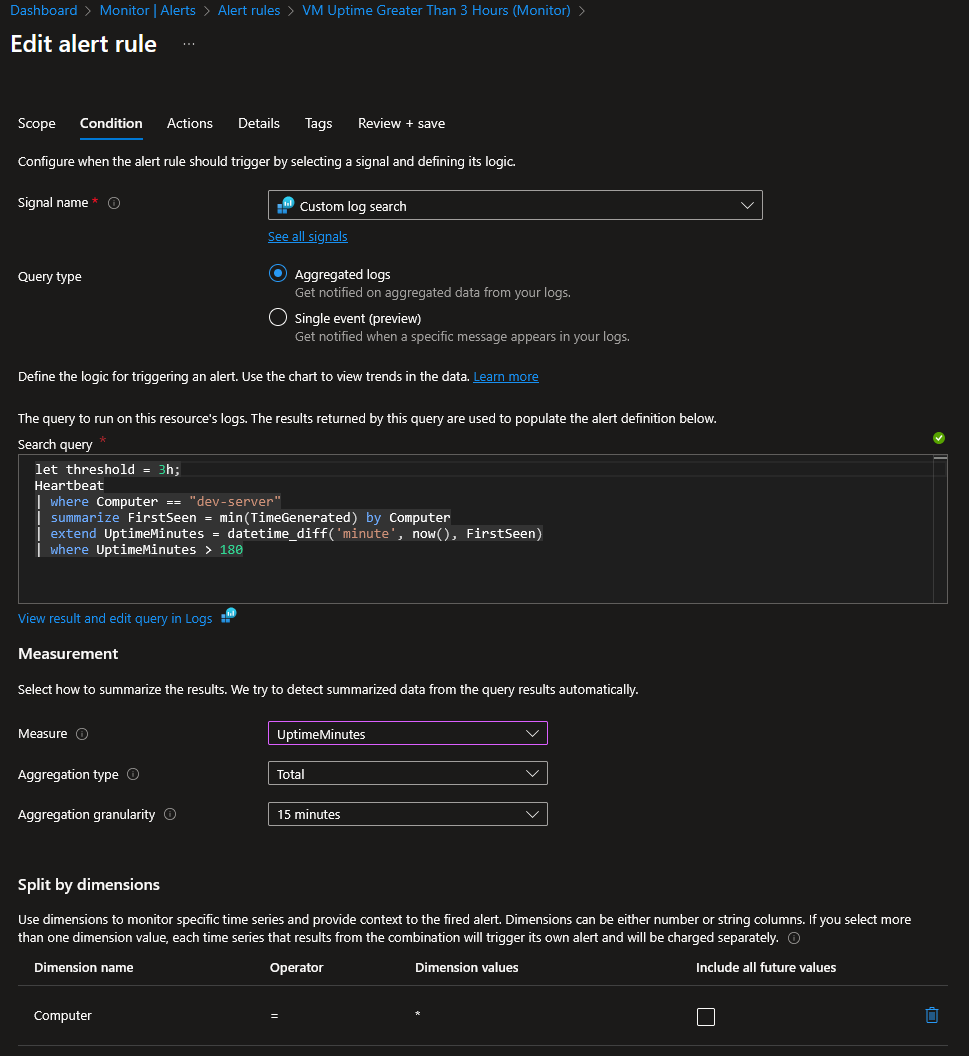969x1056 pixels.
Task: Click the Logs icon beside View result link
Action: pos(229,616)
